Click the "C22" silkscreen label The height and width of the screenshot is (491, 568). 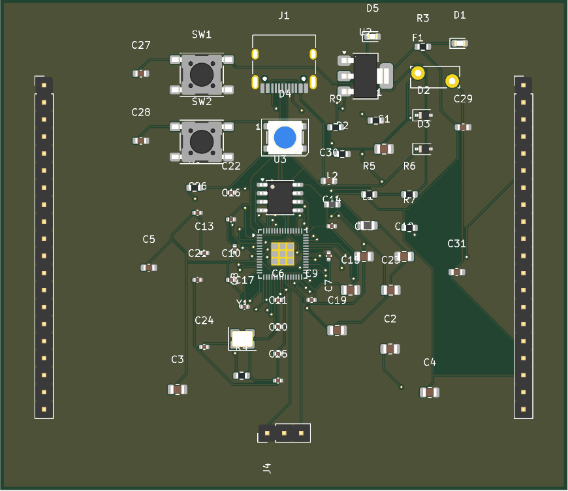231,166
